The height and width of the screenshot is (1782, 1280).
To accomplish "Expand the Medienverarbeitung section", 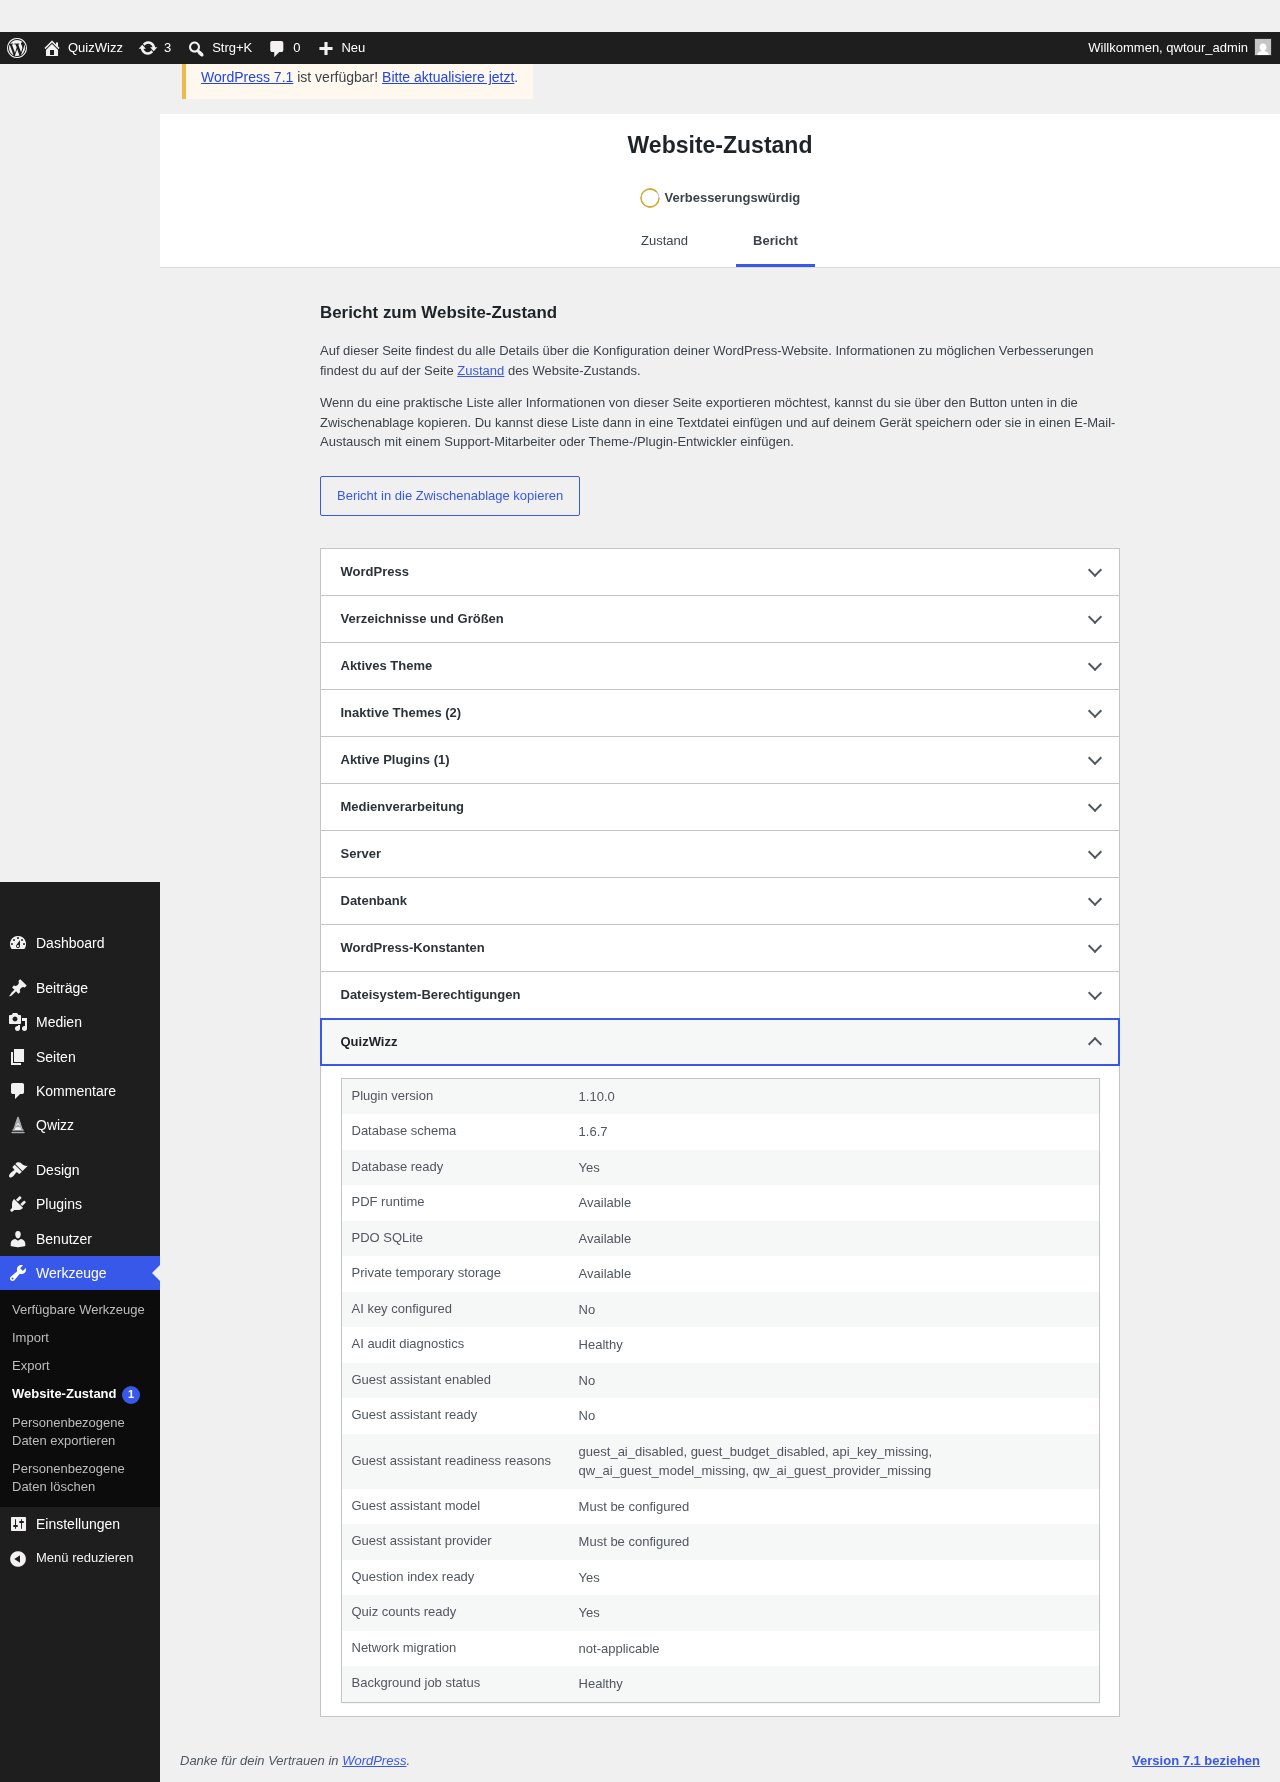I will pos(720,807).
